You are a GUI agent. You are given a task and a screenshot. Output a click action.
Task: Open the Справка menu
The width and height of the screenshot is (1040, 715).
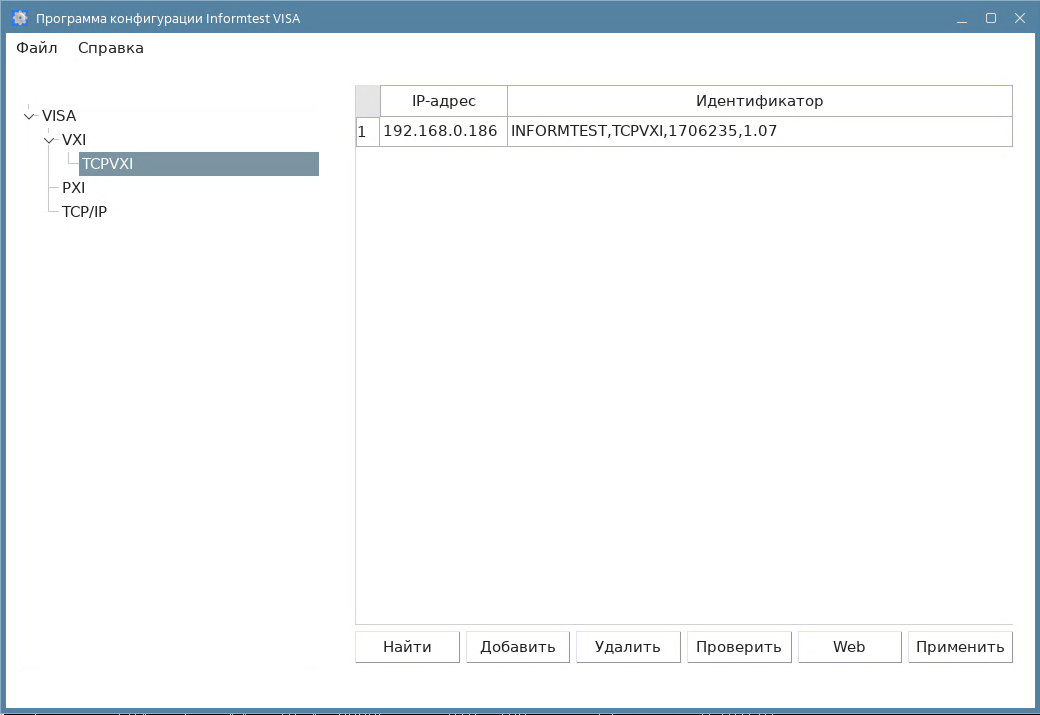[111, 48]
